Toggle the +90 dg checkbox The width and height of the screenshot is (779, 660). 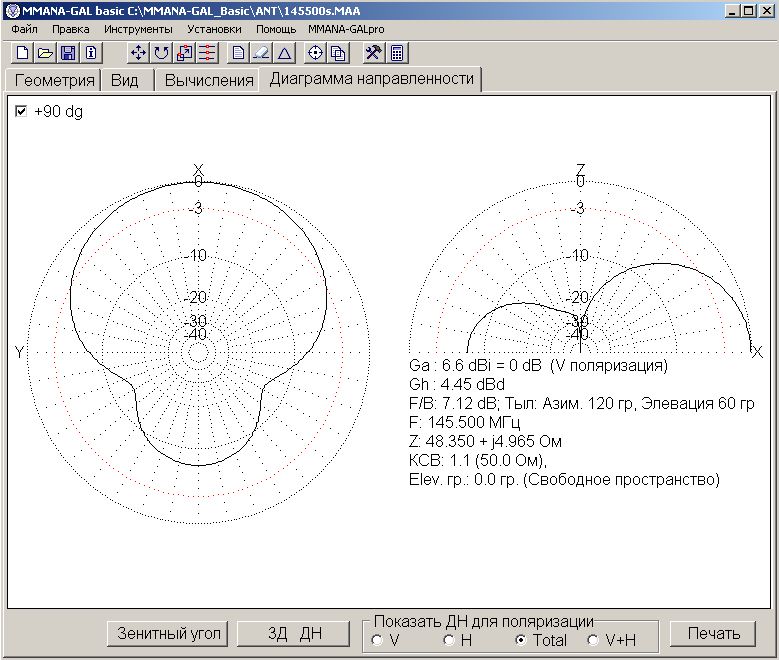pyautogui.click(x=21, y=112)
